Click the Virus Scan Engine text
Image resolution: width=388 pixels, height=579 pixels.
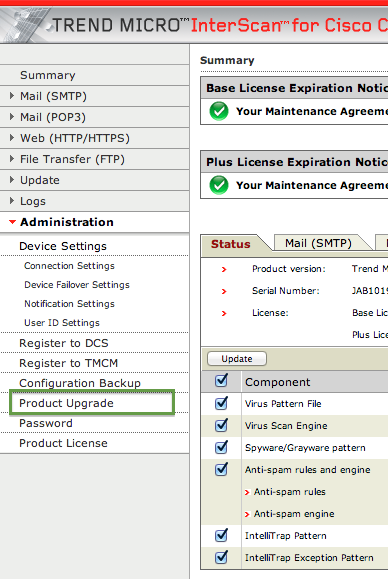tap(286, 426)
